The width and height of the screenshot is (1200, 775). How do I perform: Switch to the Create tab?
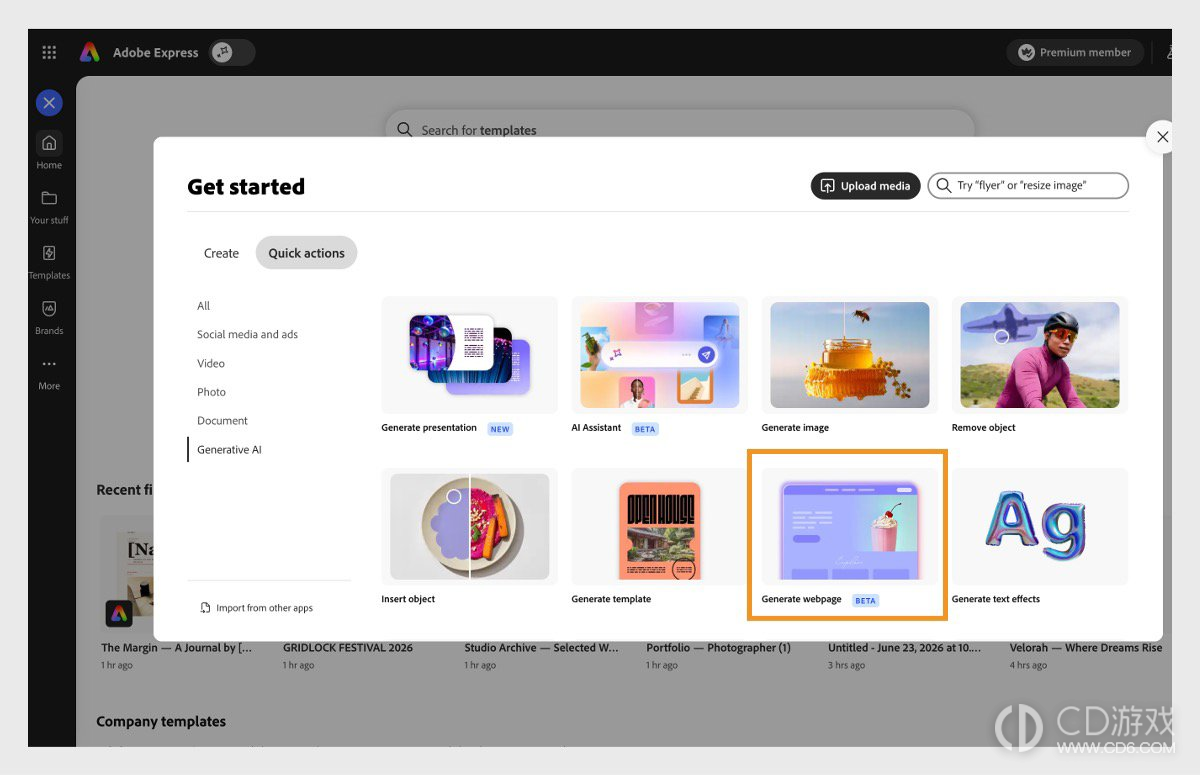click(221, 253)
